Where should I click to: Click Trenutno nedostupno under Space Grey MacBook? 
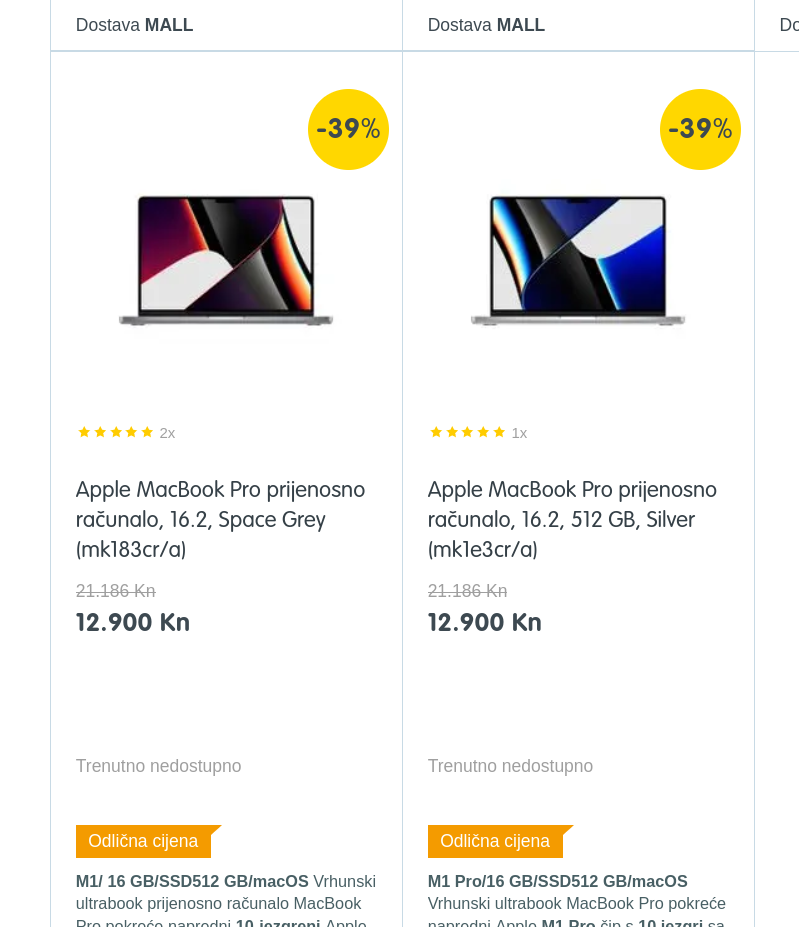158,766
